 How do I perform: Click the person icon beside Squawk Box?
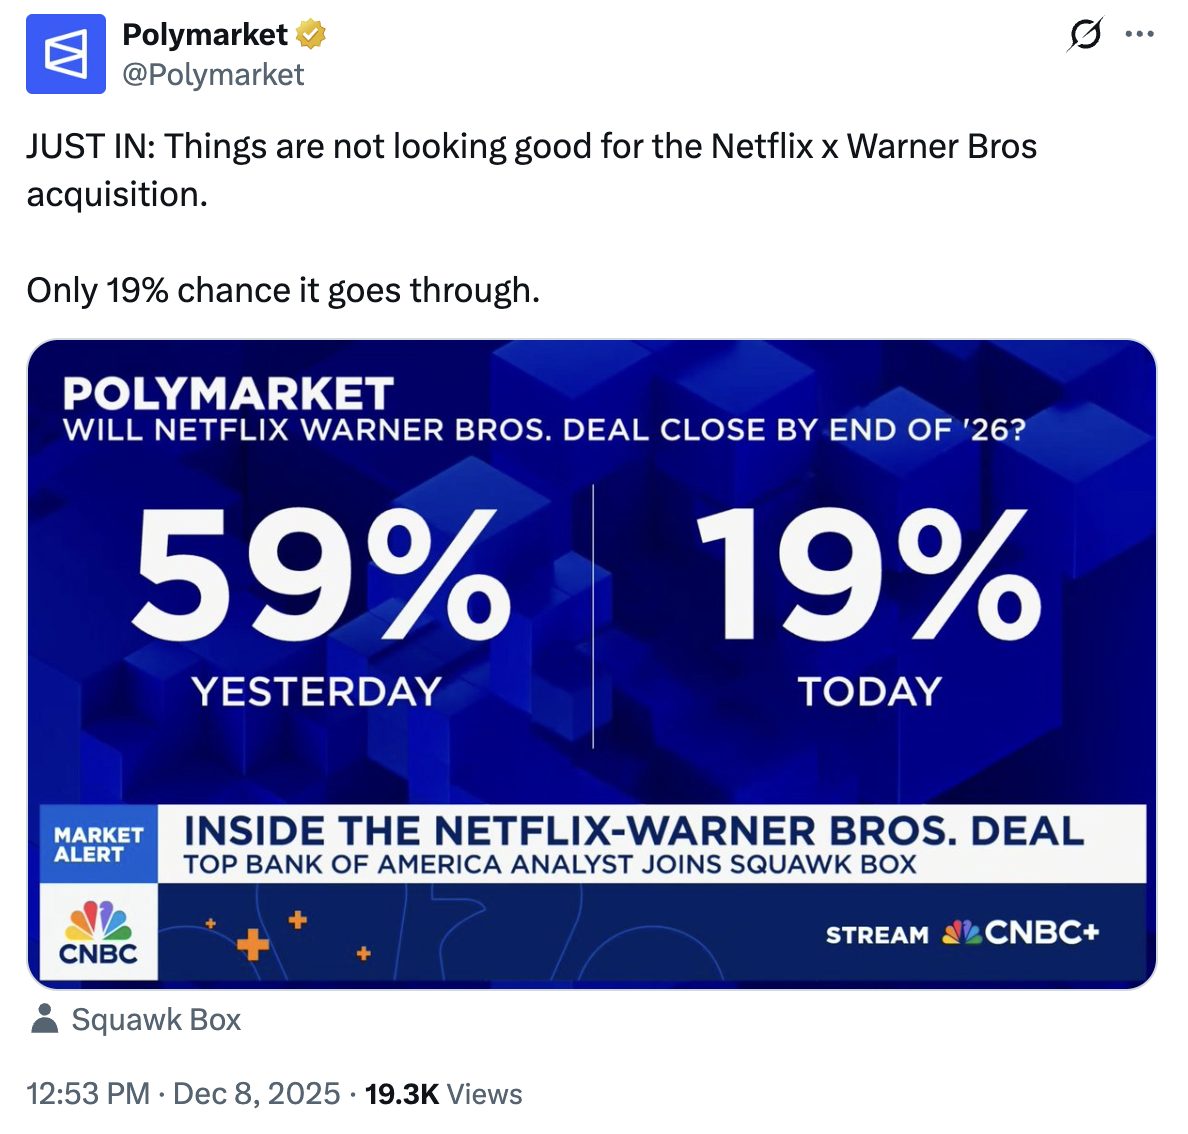point(45,1019)
